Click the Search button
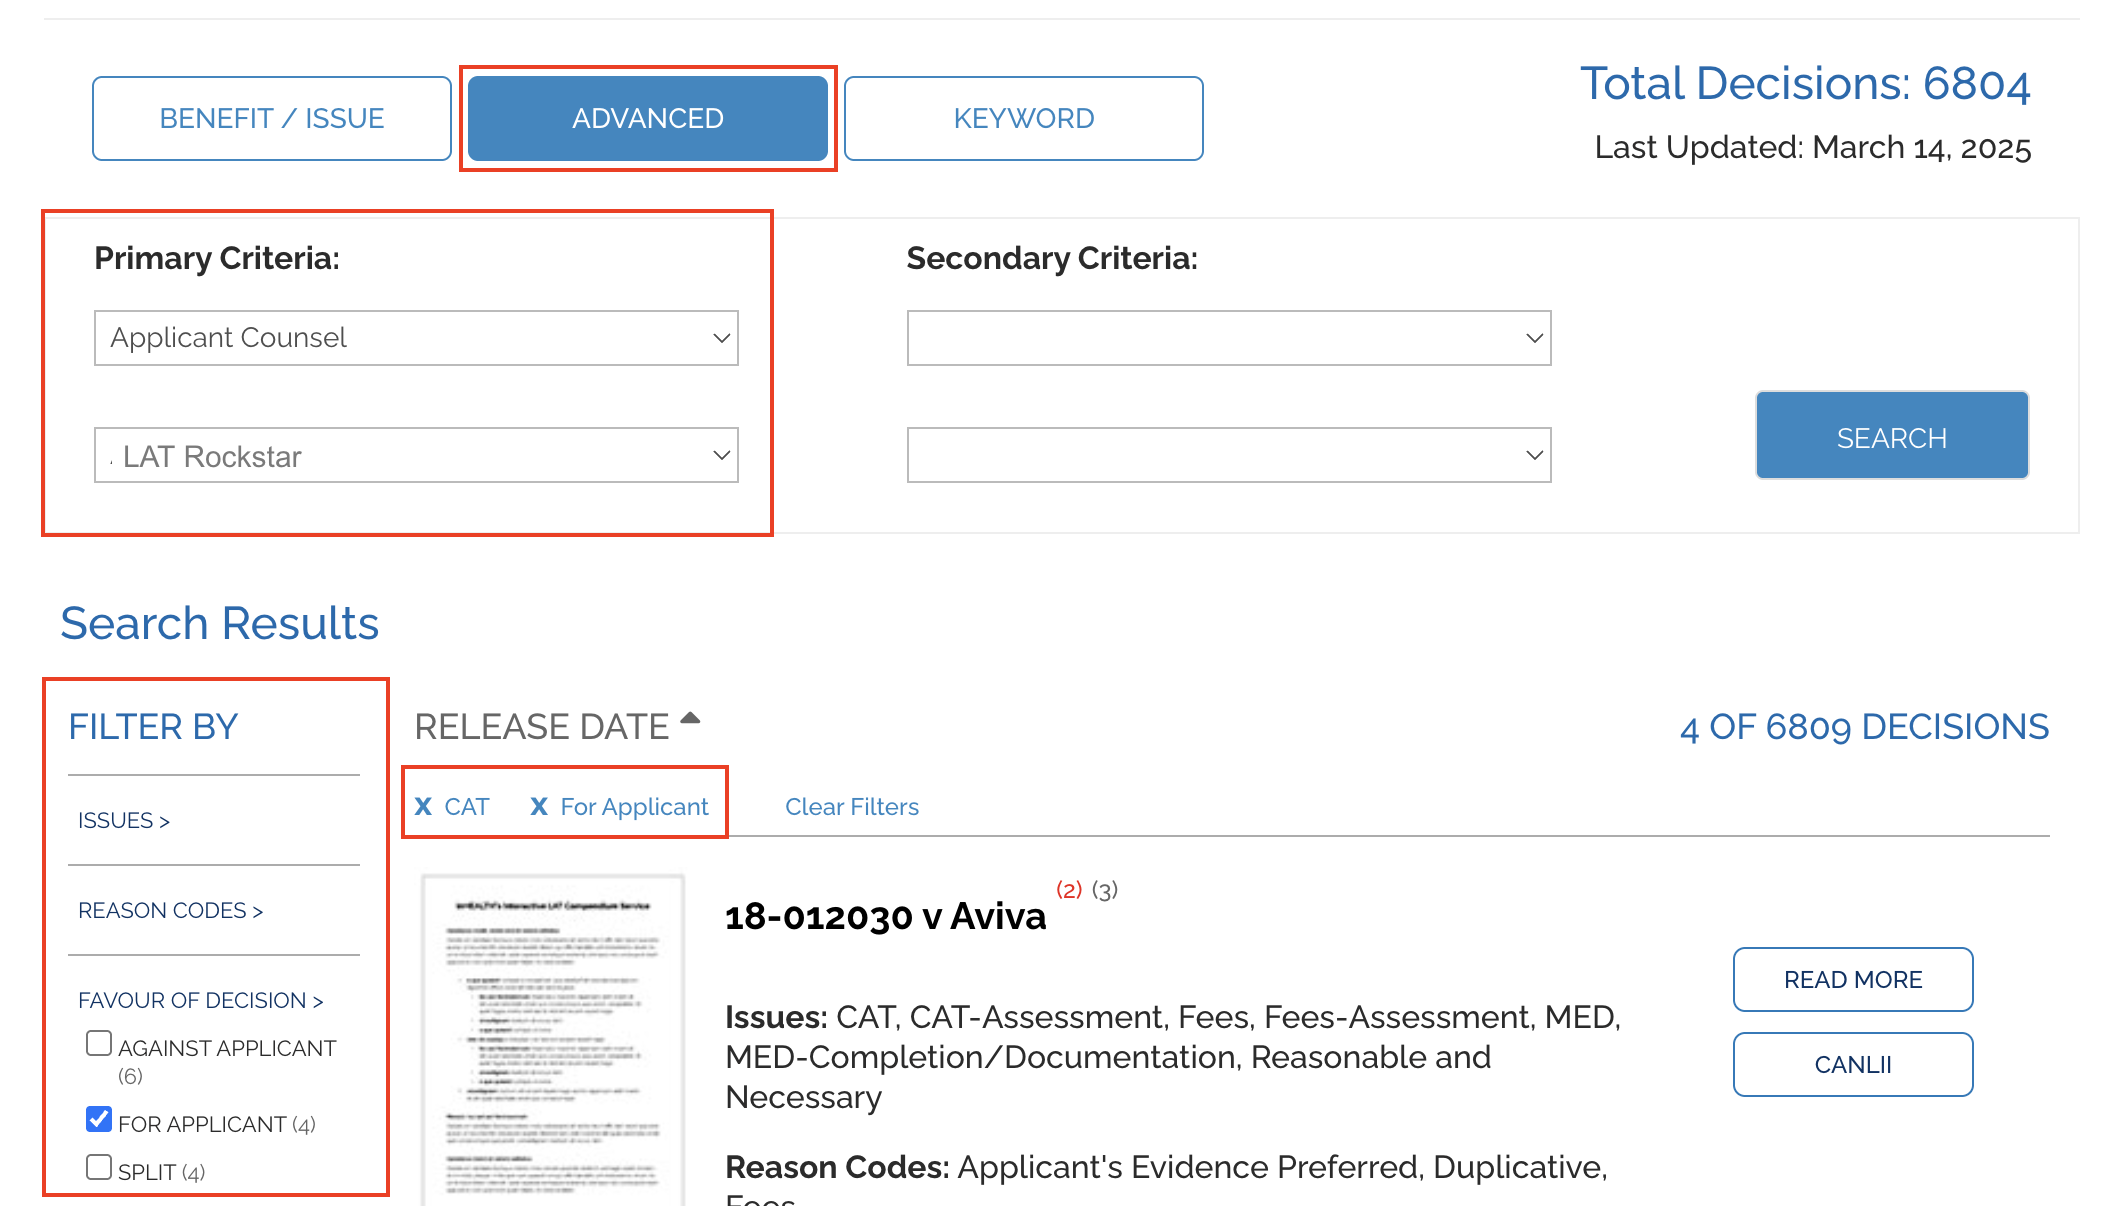Screen dimensions: 2122x1206 pyautogui.click(x=1892, y=436)
